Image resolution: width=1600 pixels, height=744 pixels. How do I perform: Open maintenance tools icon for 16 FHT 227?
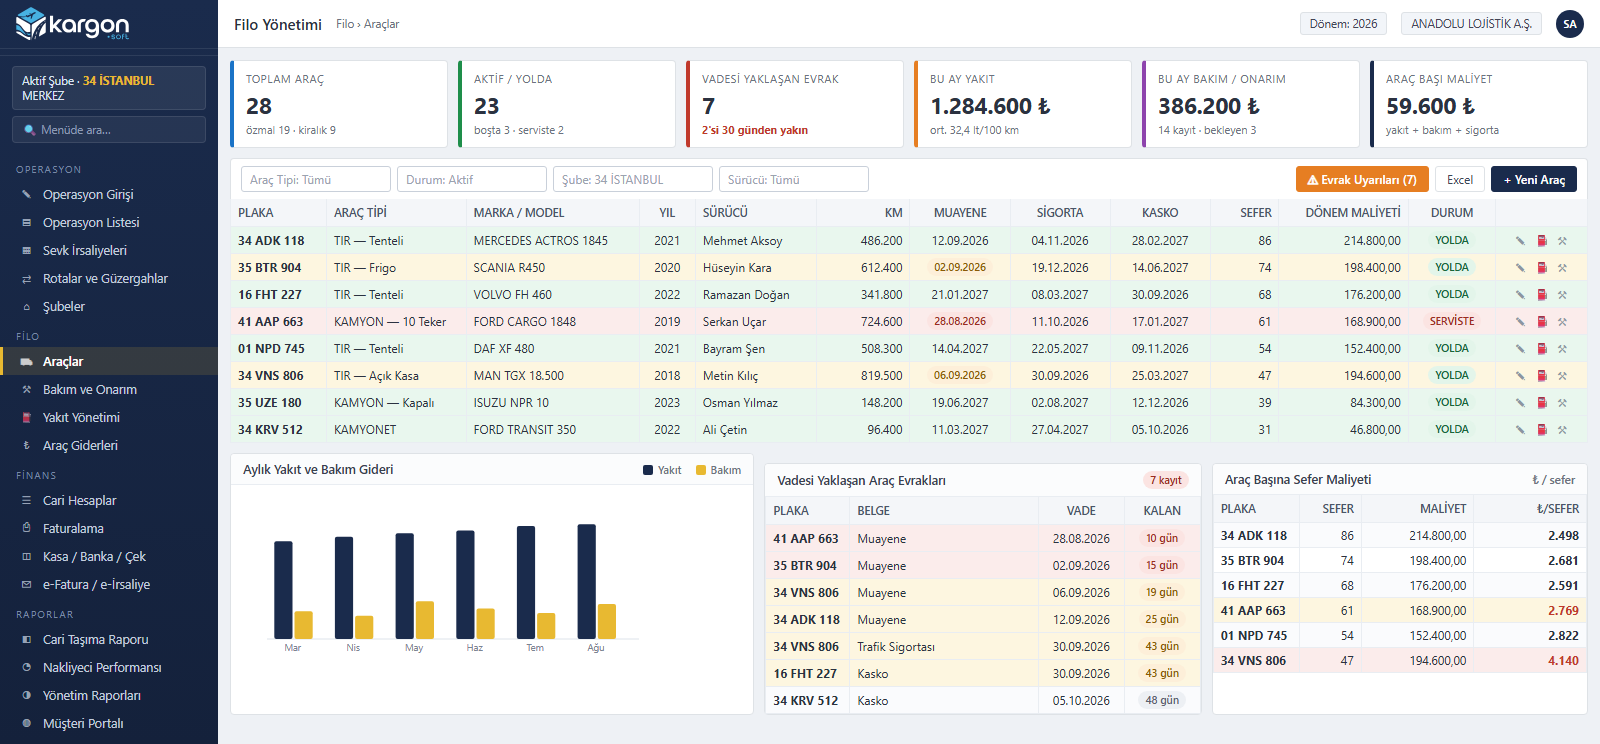1562,295
